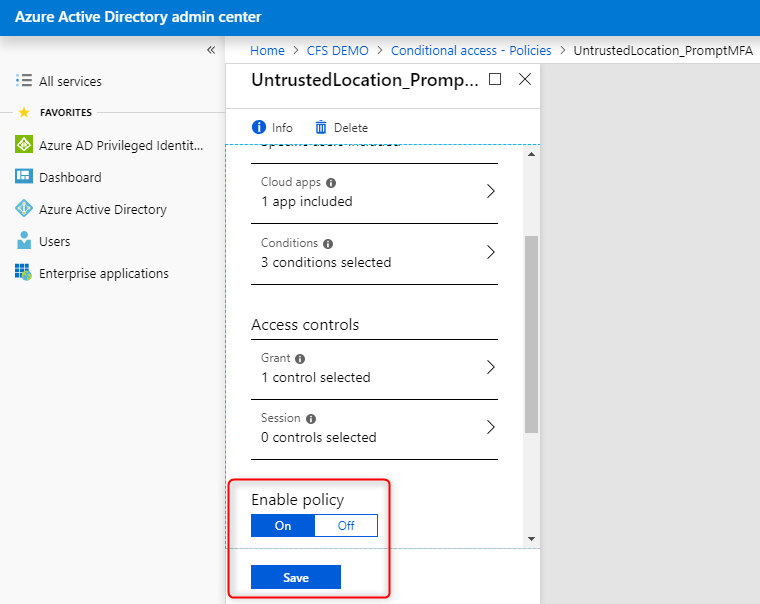Navigate to CFS DEMO breadcrumb link
The height and width of the screenshot is (604, 760).
tap(337, 50)
